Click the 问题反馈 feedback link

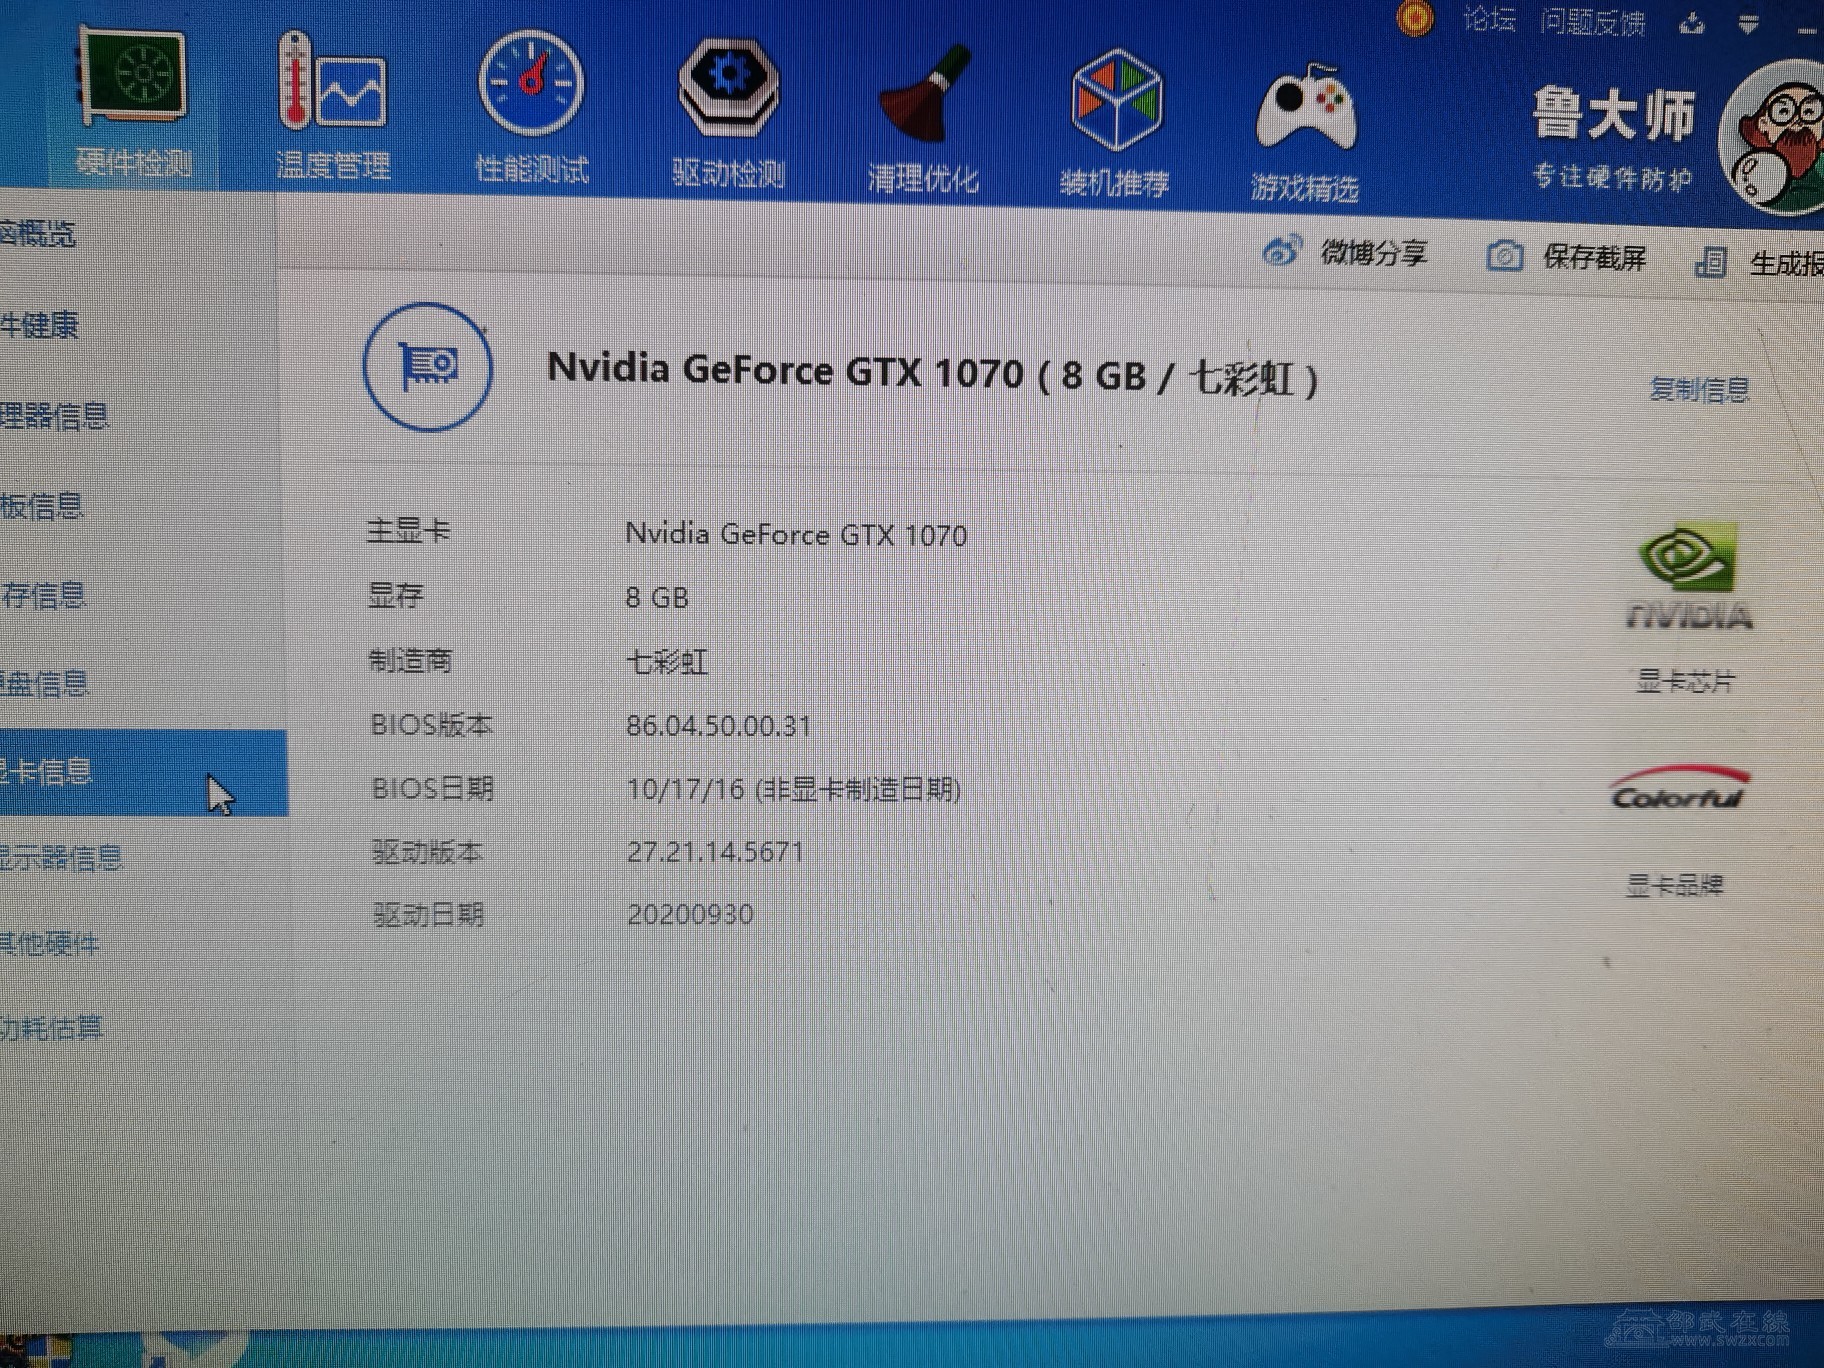pos(1592,22)
